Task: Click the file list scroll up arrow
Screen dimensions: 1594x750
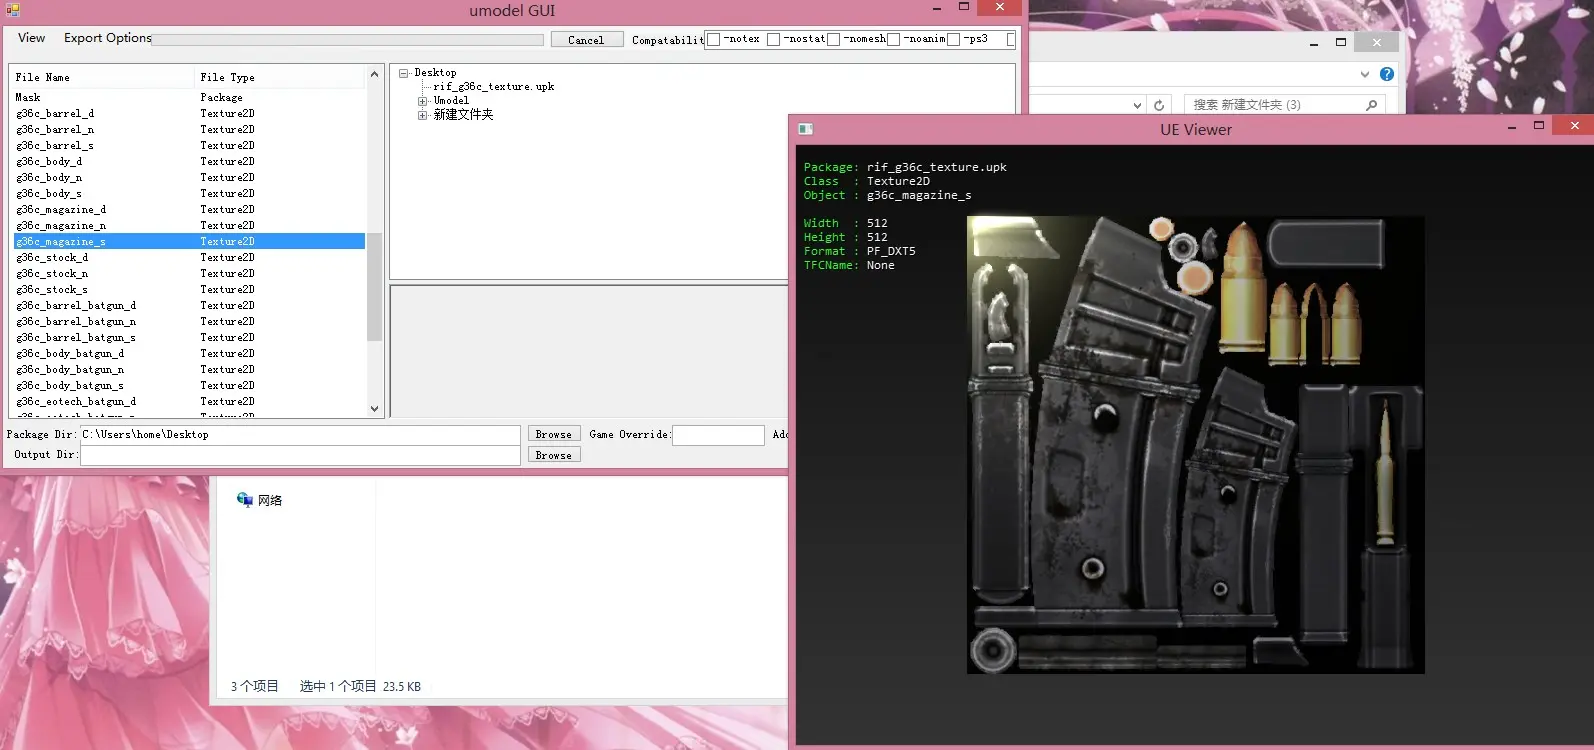Action: pyautogui.click(x=375, y=74)
